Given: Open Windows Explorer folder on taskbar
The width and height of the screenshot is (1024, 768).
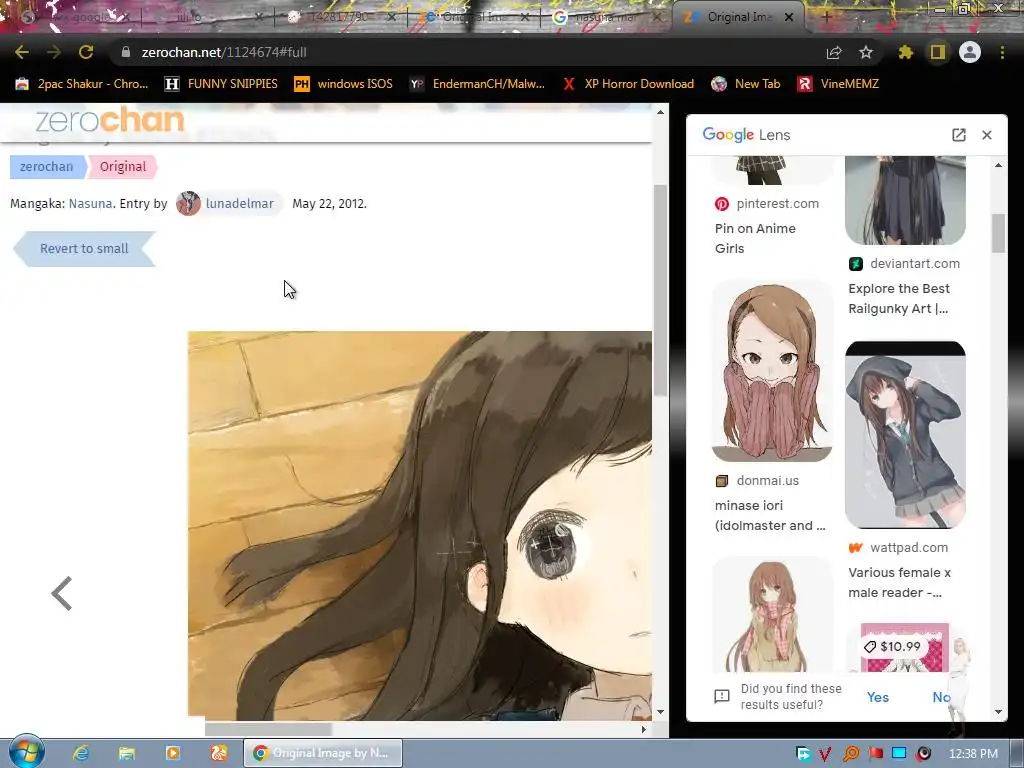Looking at the screenshot, I should coord(127,753).
